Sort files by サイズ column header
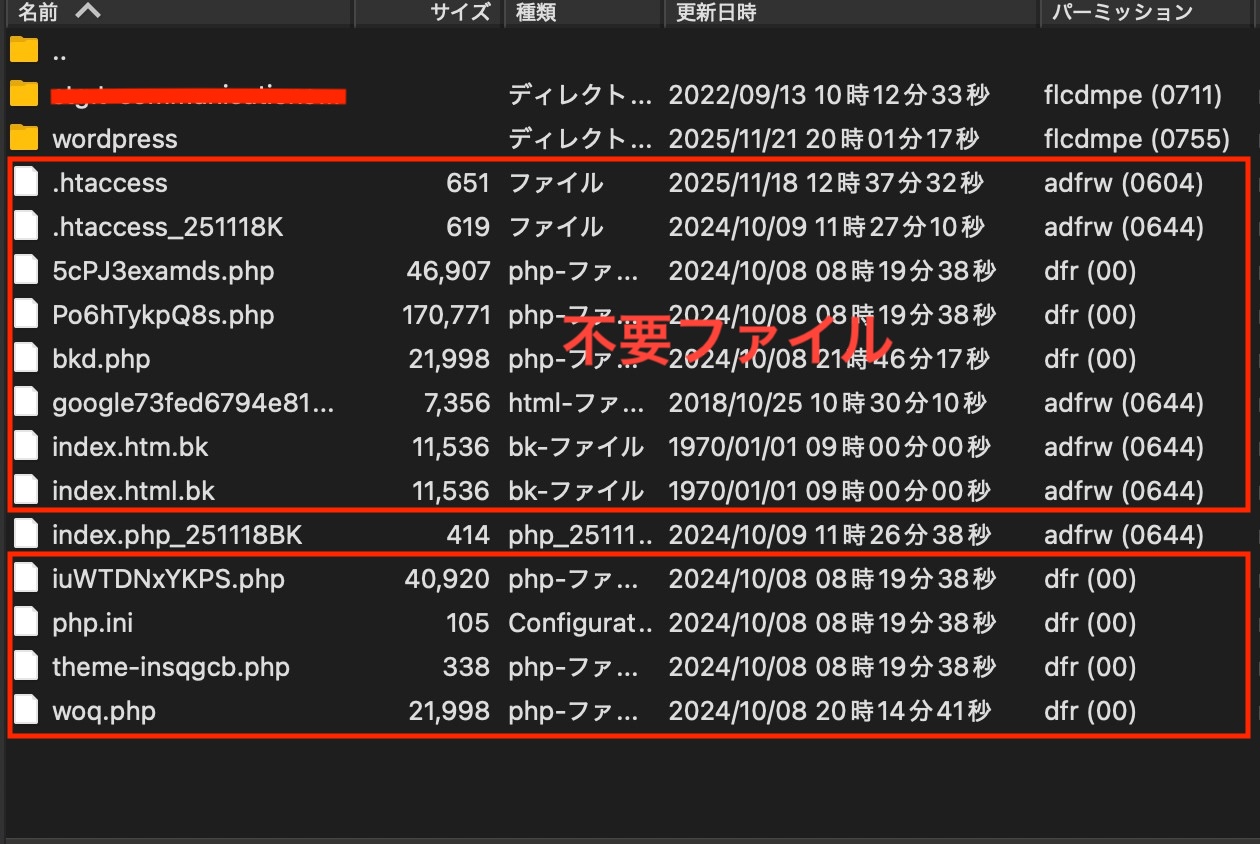This screenshot has height=844, width=1260. 460,12
